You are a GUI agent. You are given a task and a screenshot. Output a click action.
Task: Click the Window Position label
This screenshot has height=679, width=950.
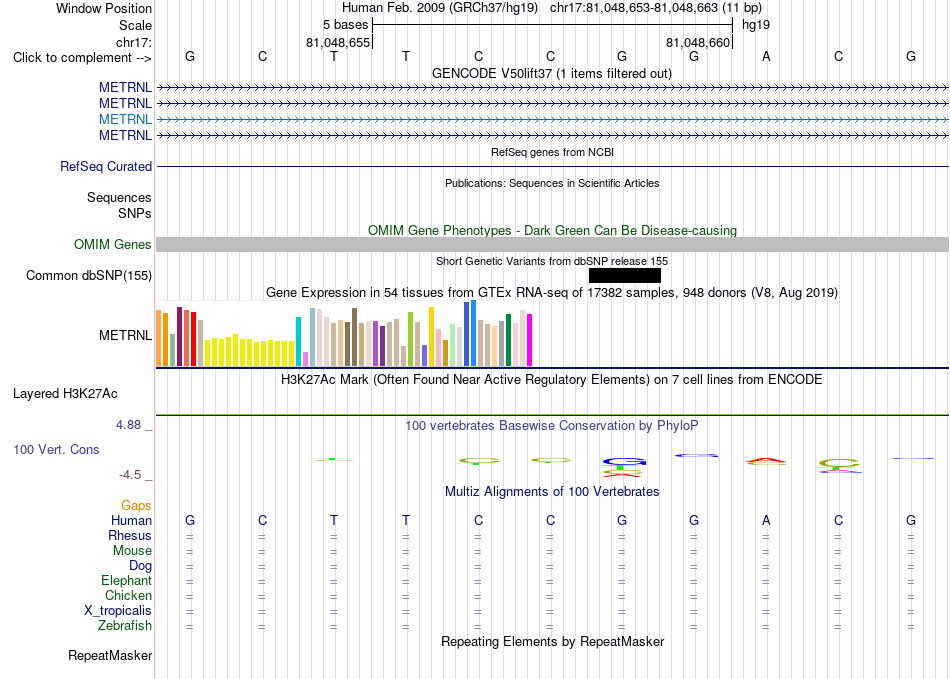tap(104, 8)
